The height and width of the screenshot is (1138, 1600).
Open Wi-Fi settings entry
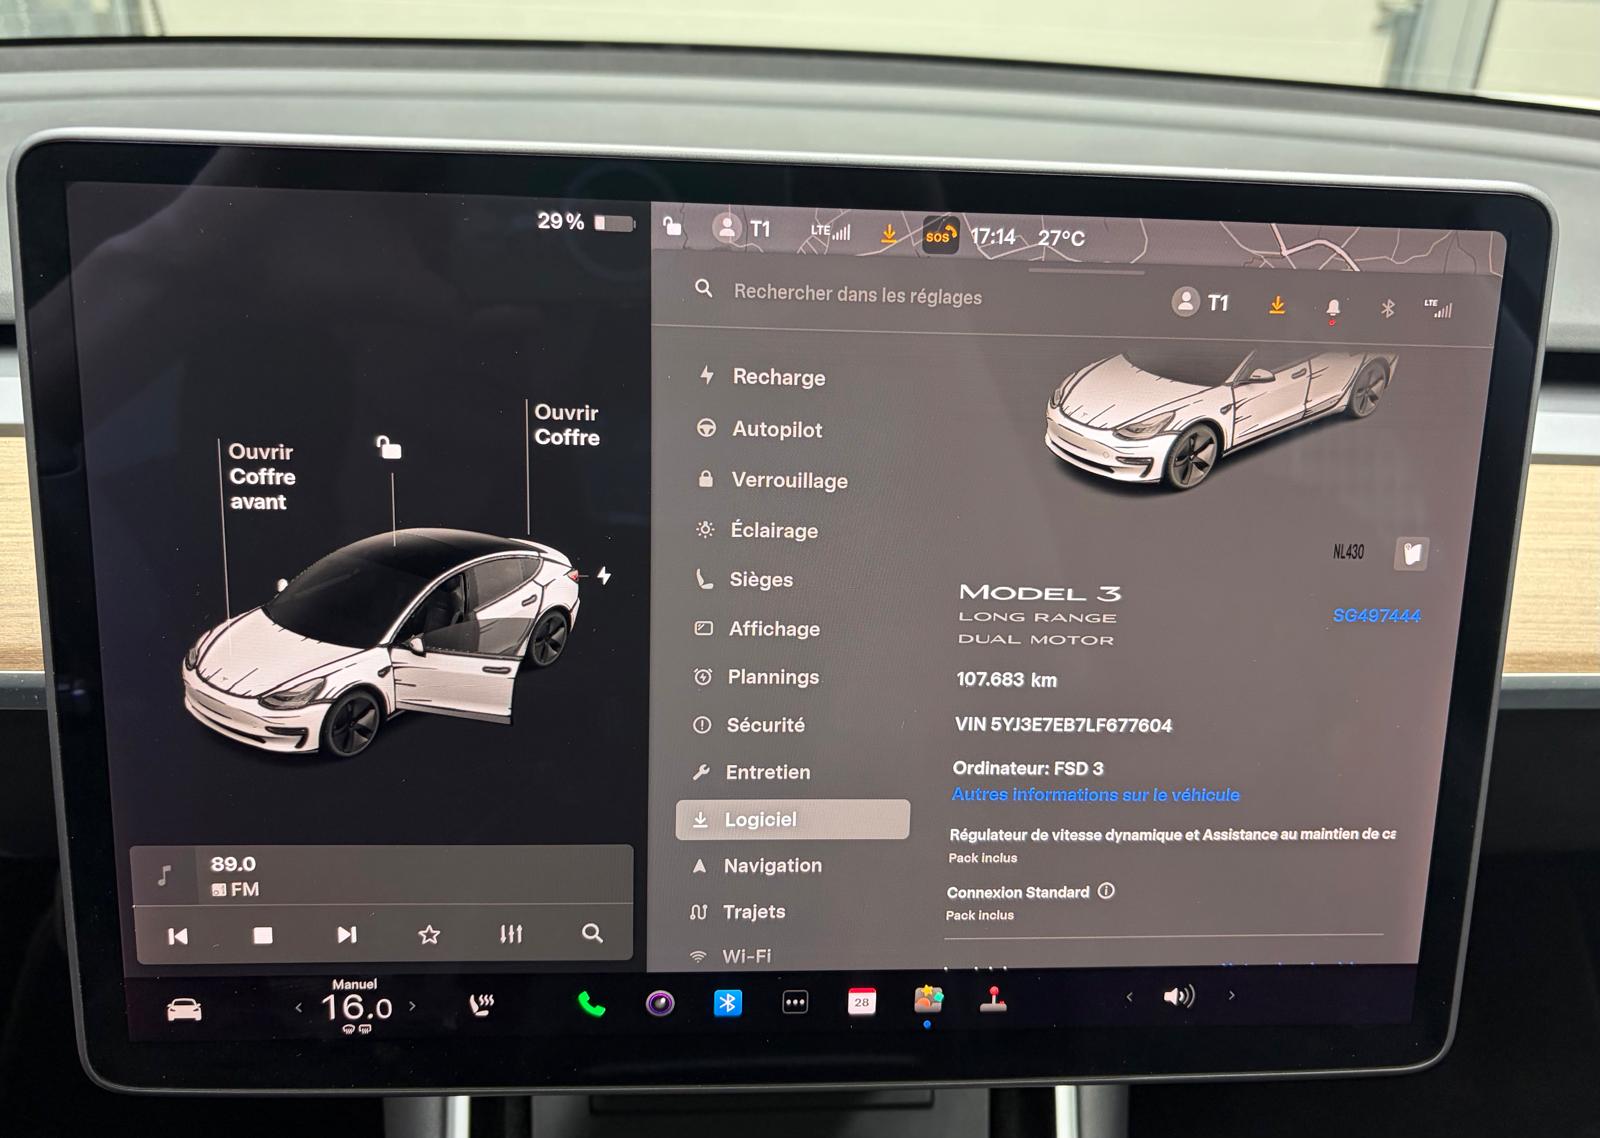click(730, 956)
